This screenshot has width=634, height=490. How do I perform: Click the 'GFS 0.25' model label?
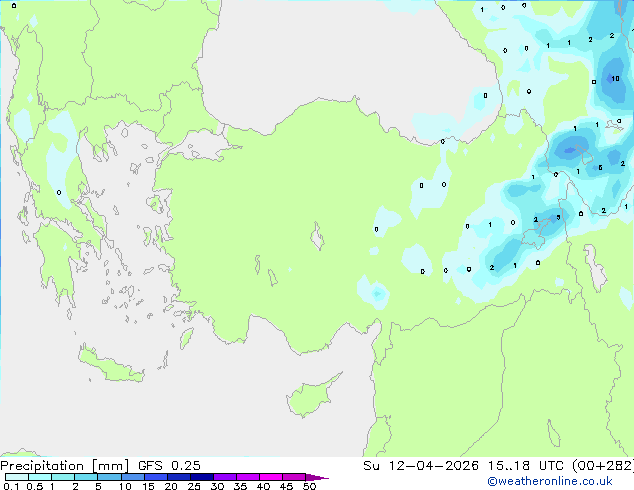(x=169, y=466)
